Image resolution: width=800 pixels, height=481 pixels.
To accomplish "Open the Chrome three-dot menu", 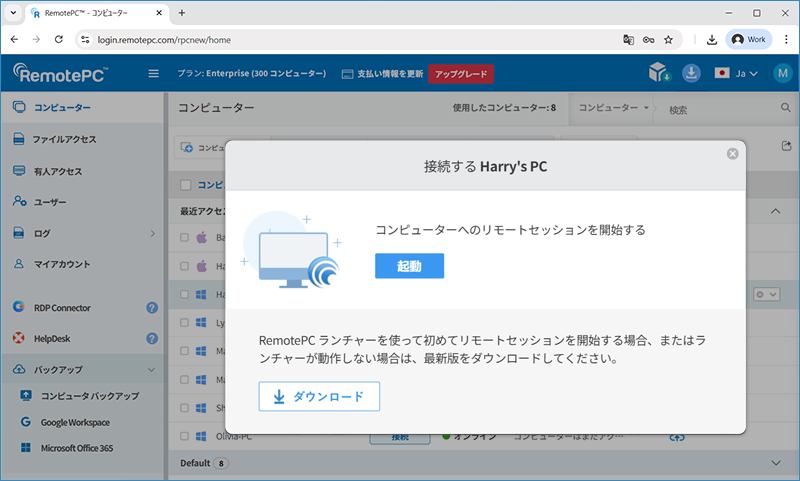I will point(786,39).
